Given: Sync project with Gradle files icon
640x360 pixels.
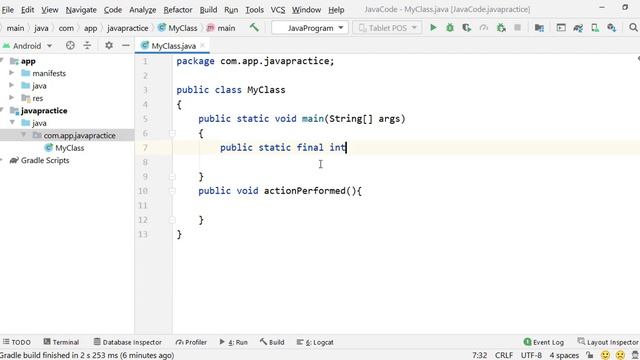Looking at the screenshot, I should [578, 28].
